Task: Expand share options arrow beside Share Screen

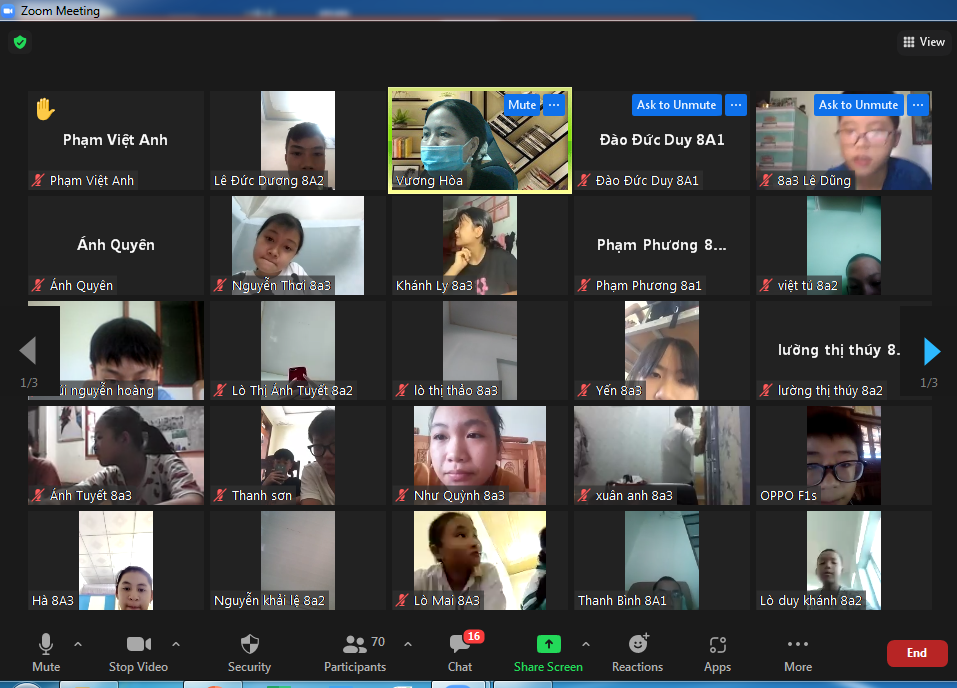Action: [586, 644]
